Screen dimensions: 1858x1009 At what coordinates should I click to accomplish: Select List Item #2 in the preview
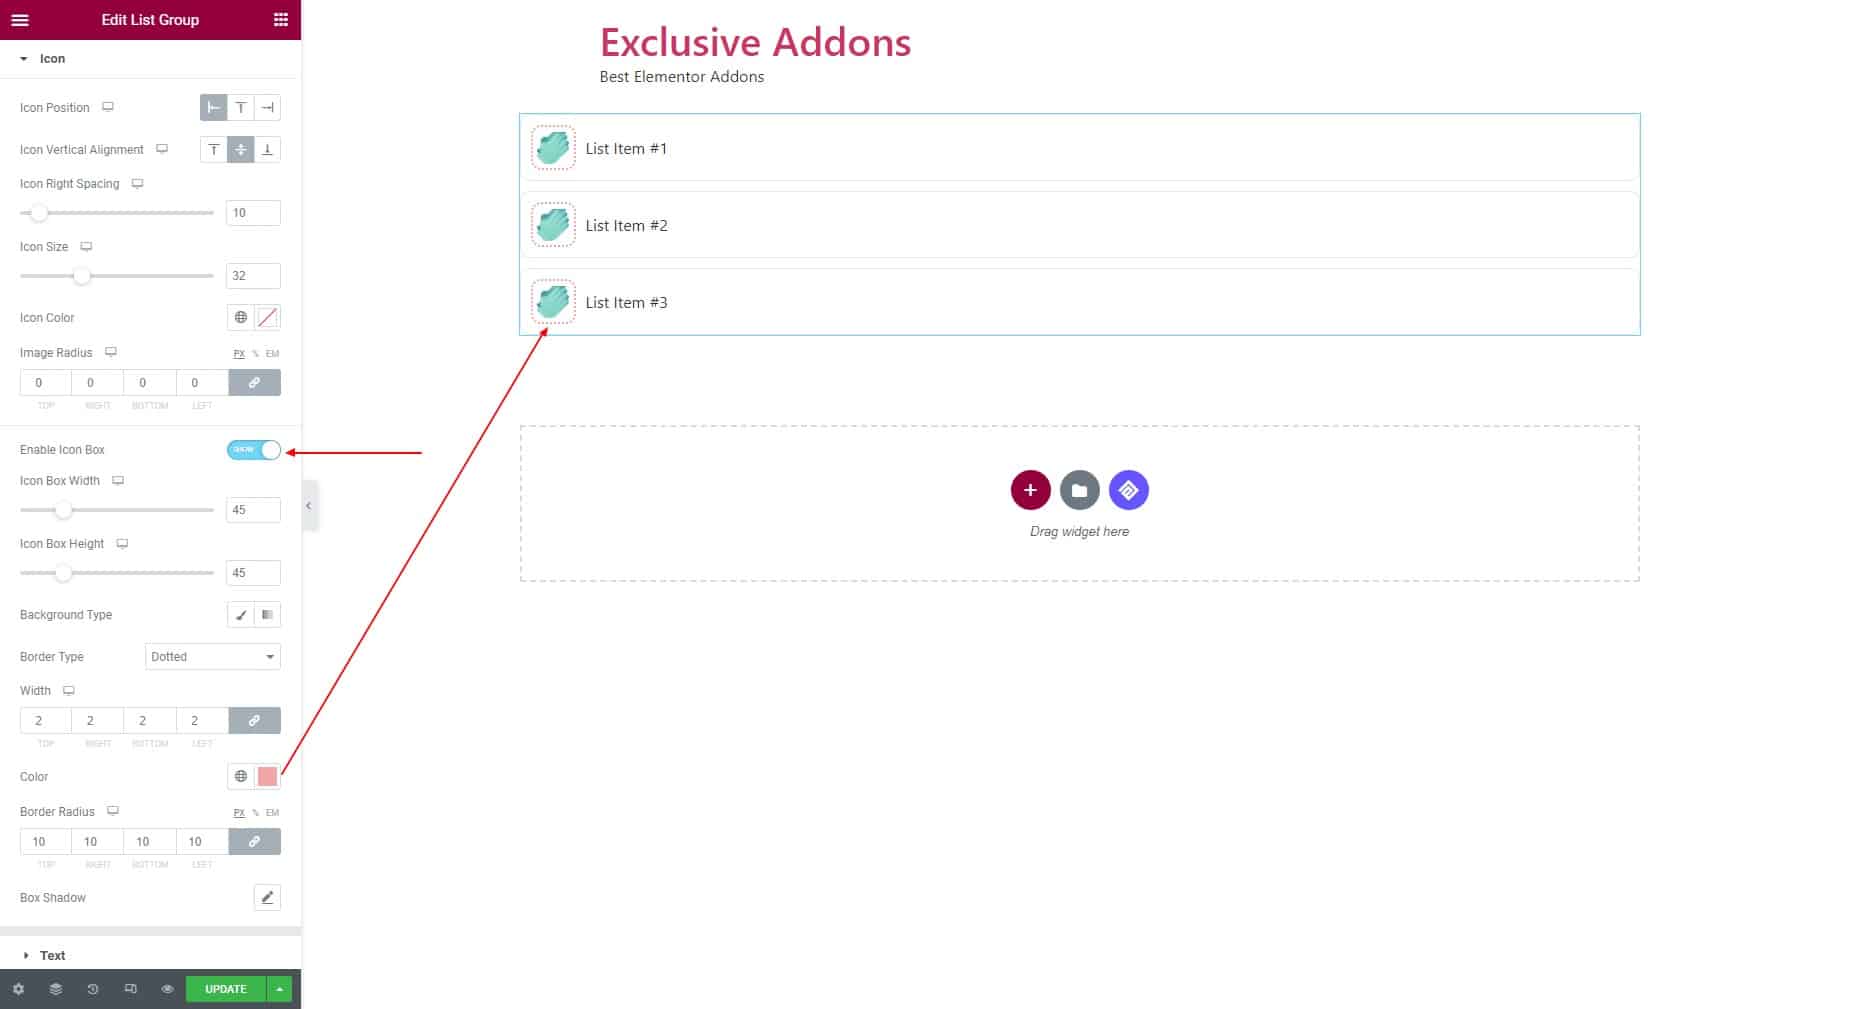pyautogui.click(x=626, y=226)
